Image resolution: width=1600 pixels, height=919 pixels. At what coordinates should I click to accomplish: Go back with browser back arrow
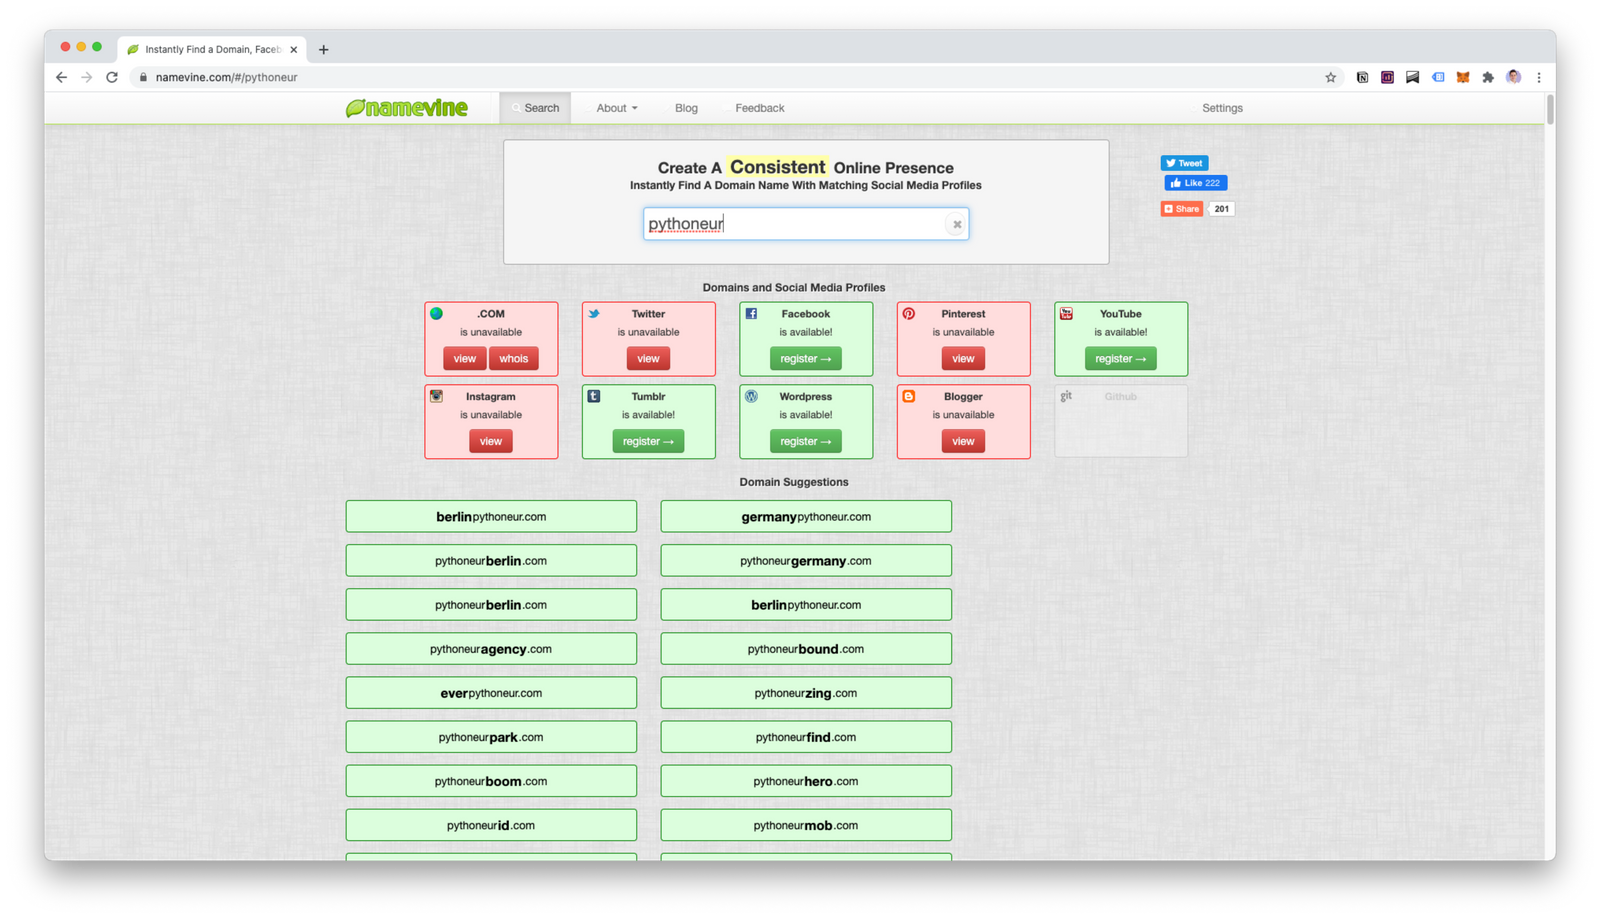pos(62,77)
